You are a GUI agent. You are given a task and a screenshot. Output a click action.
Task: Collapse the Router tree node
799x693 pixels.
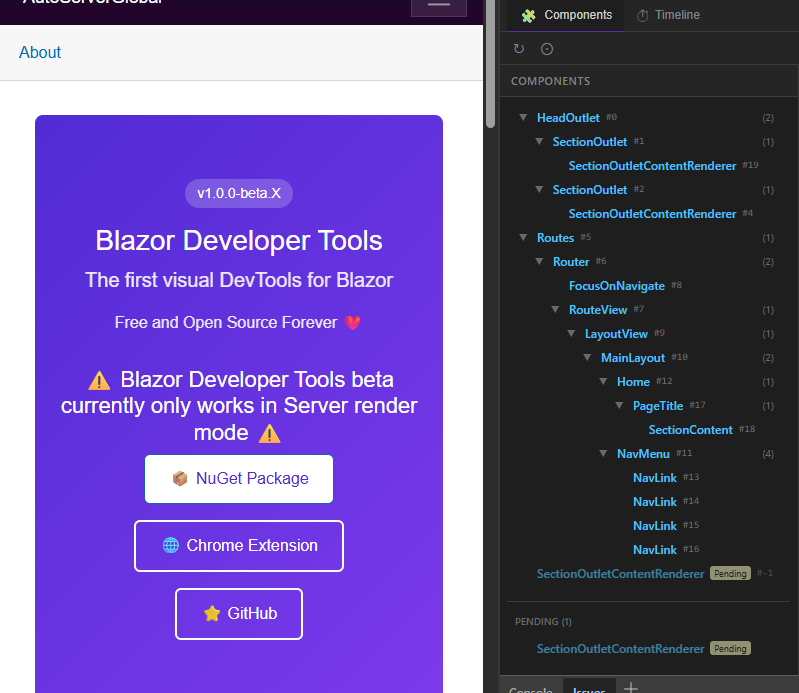tap(539, 261)
